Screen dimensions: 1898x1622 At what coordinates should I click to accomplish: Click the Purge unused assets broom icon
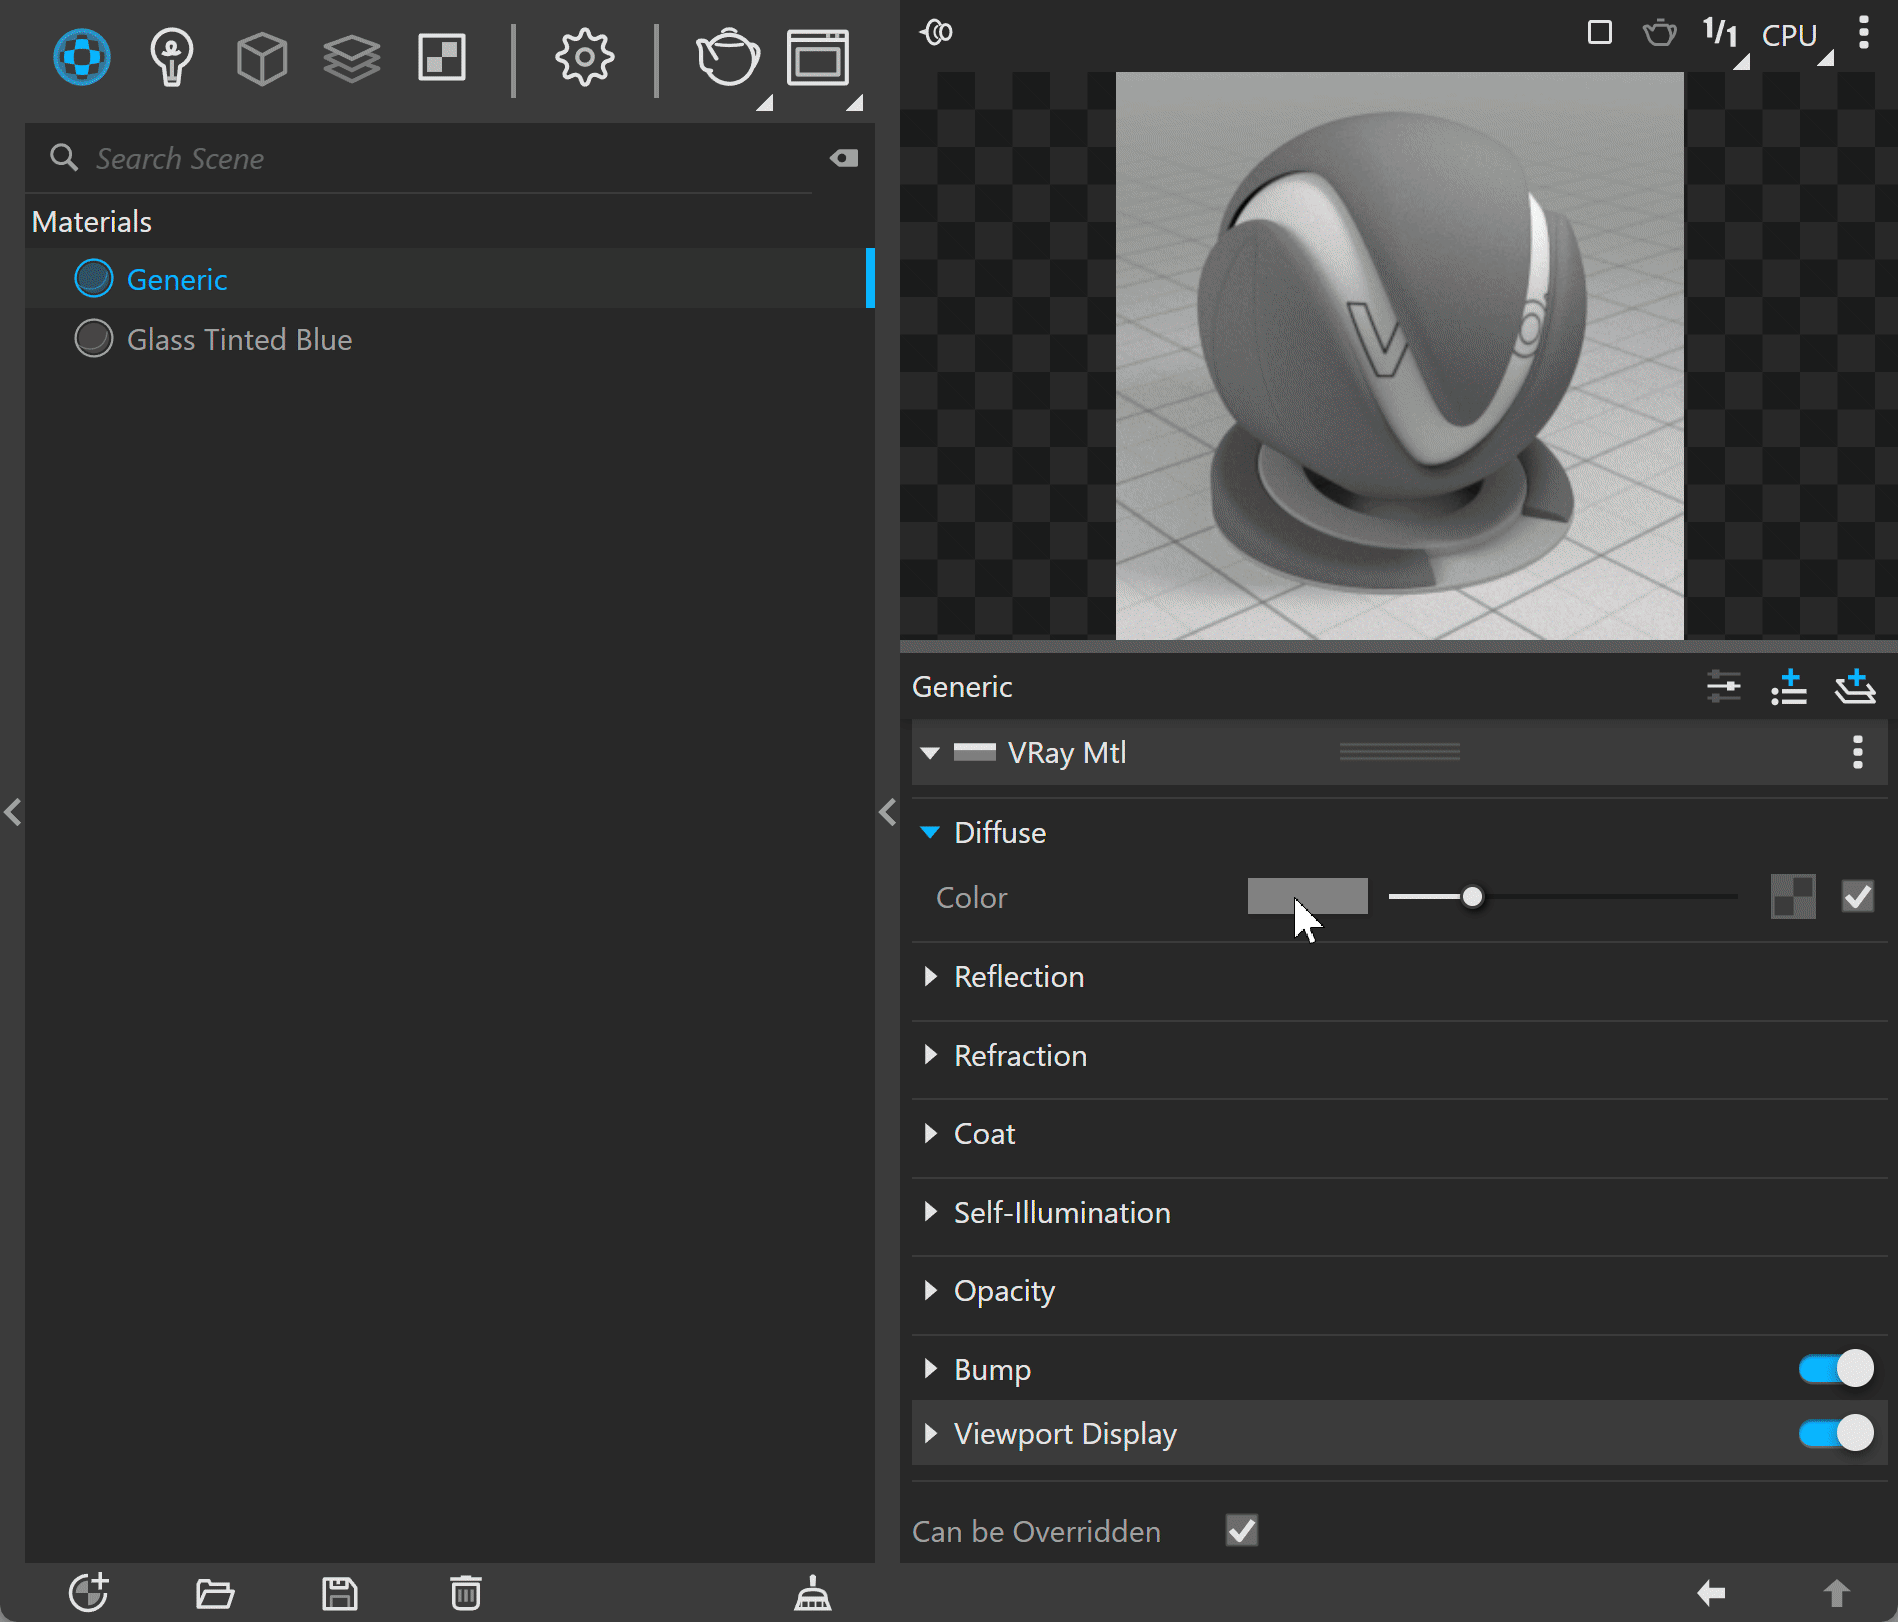point(813,1593)
